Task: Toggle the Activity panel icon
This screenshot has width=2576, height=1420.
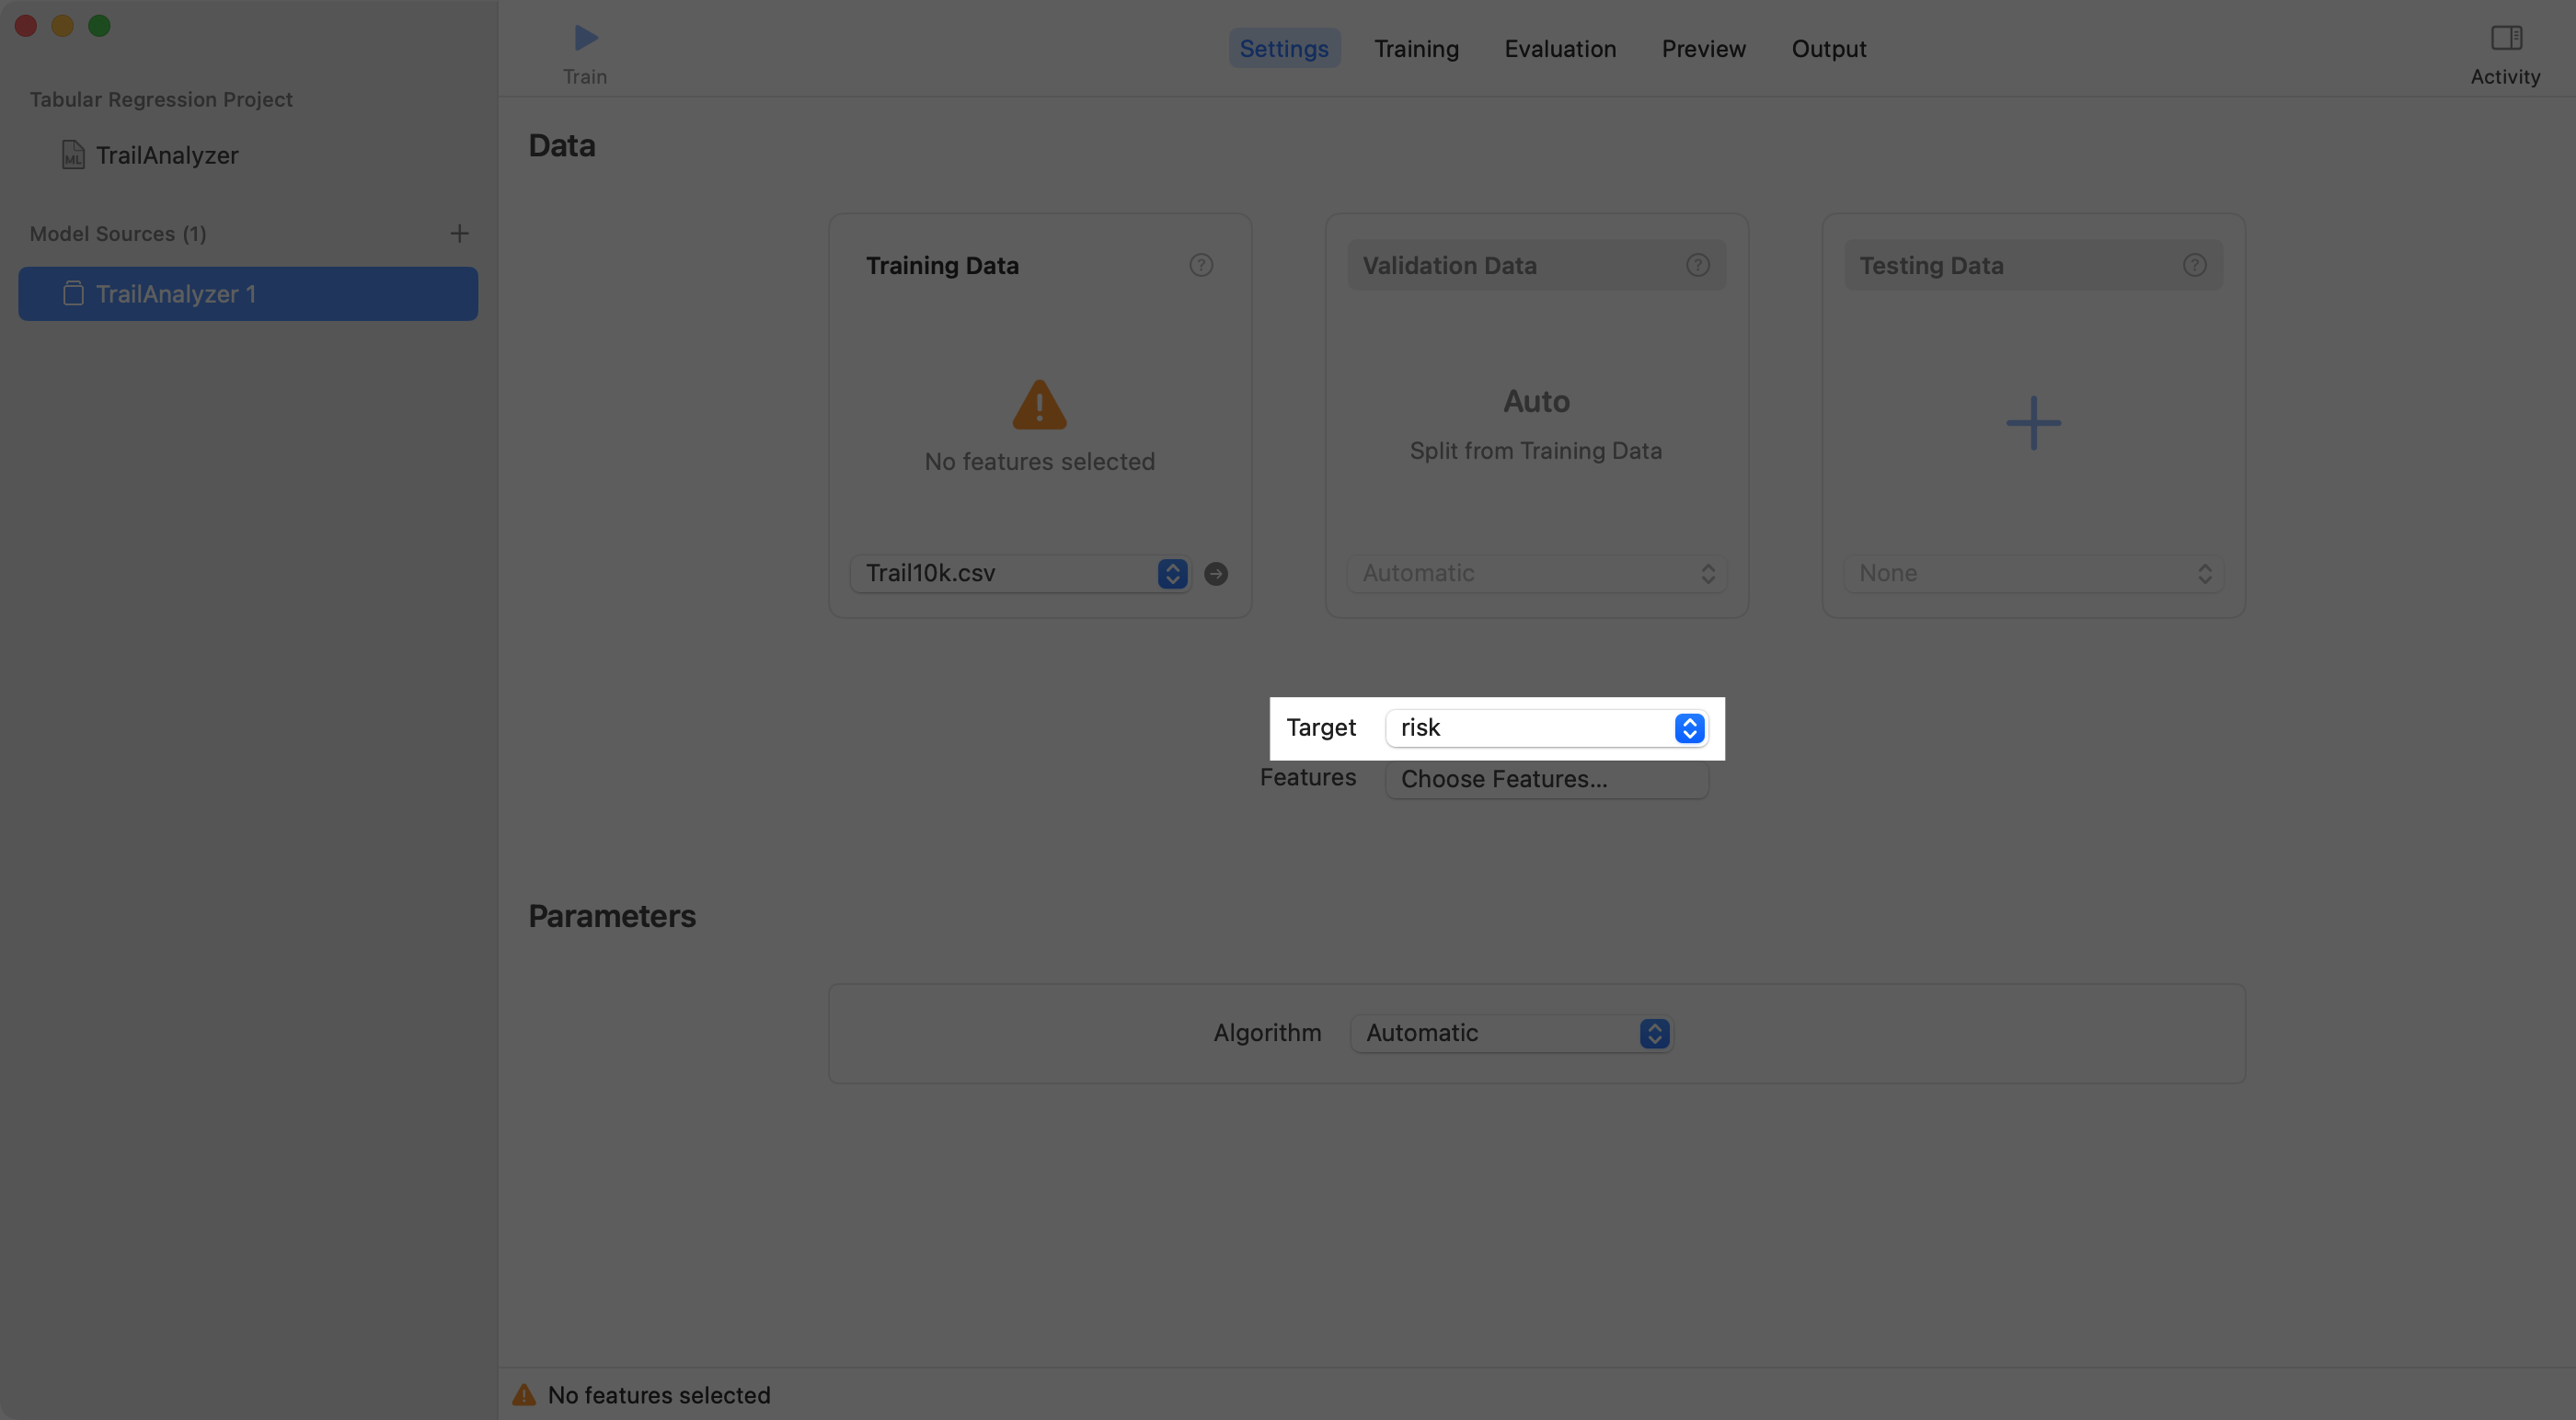Action: 2506,38
